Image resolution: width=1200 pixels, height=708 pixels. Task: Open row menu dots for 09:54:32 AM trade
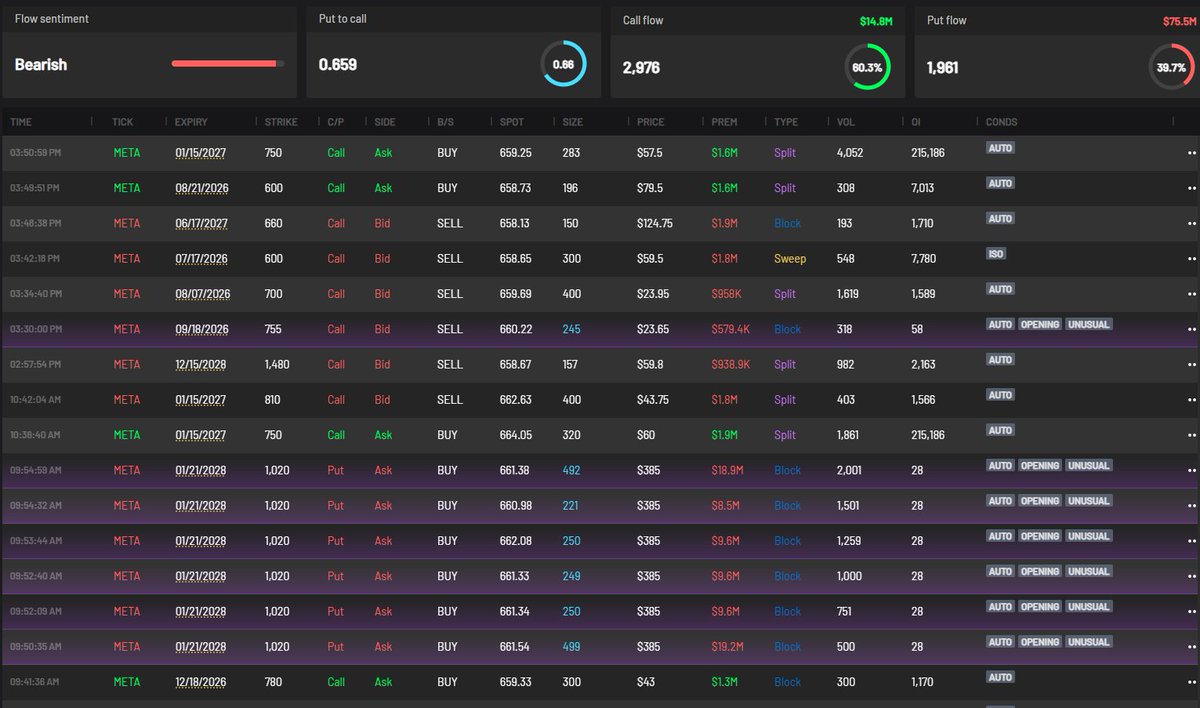tap(1191, 506)
